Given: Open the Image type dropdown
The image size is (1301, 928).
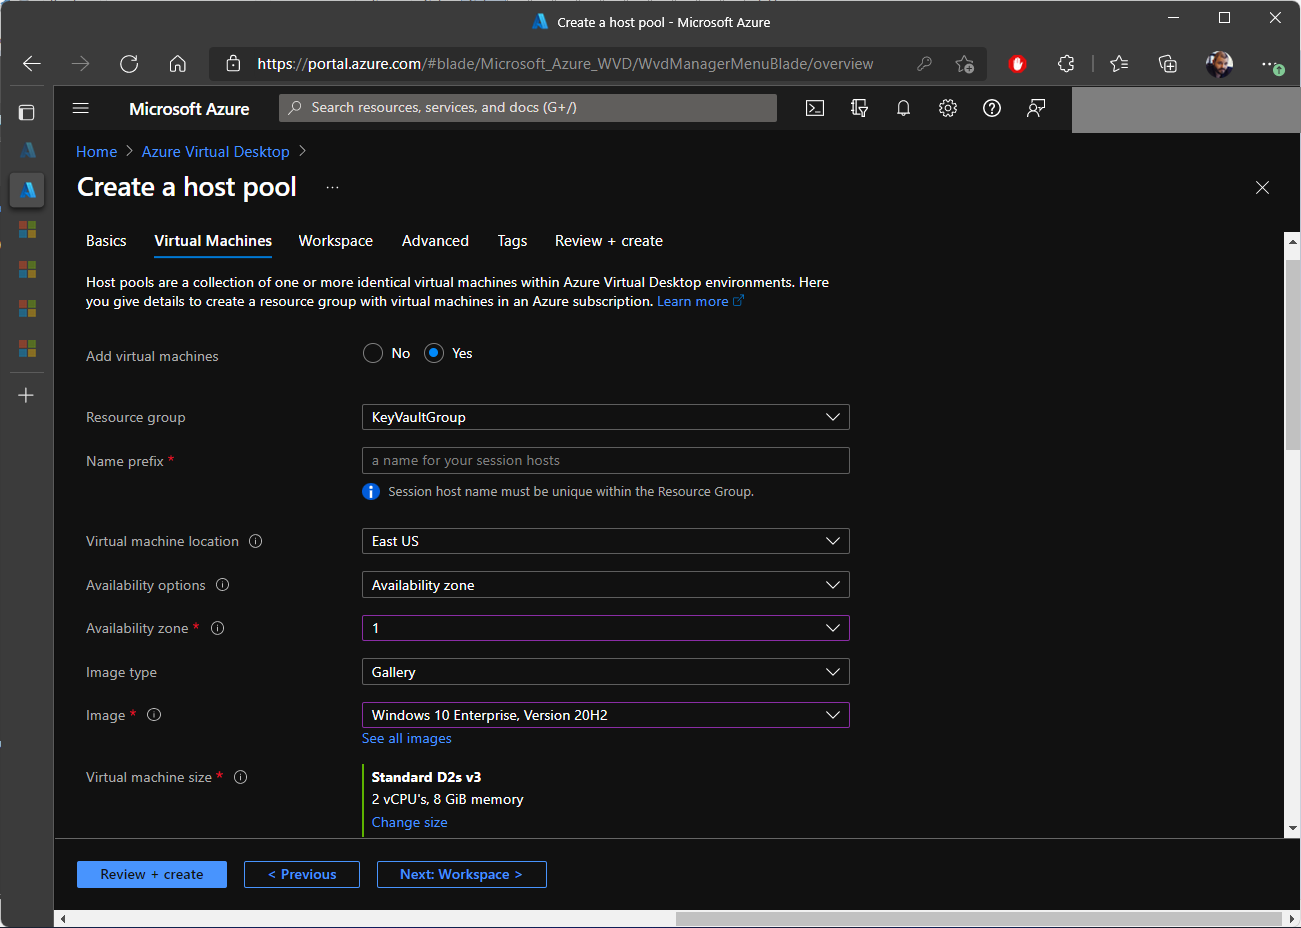Looking at the screenshot, I should click(605, 672).
